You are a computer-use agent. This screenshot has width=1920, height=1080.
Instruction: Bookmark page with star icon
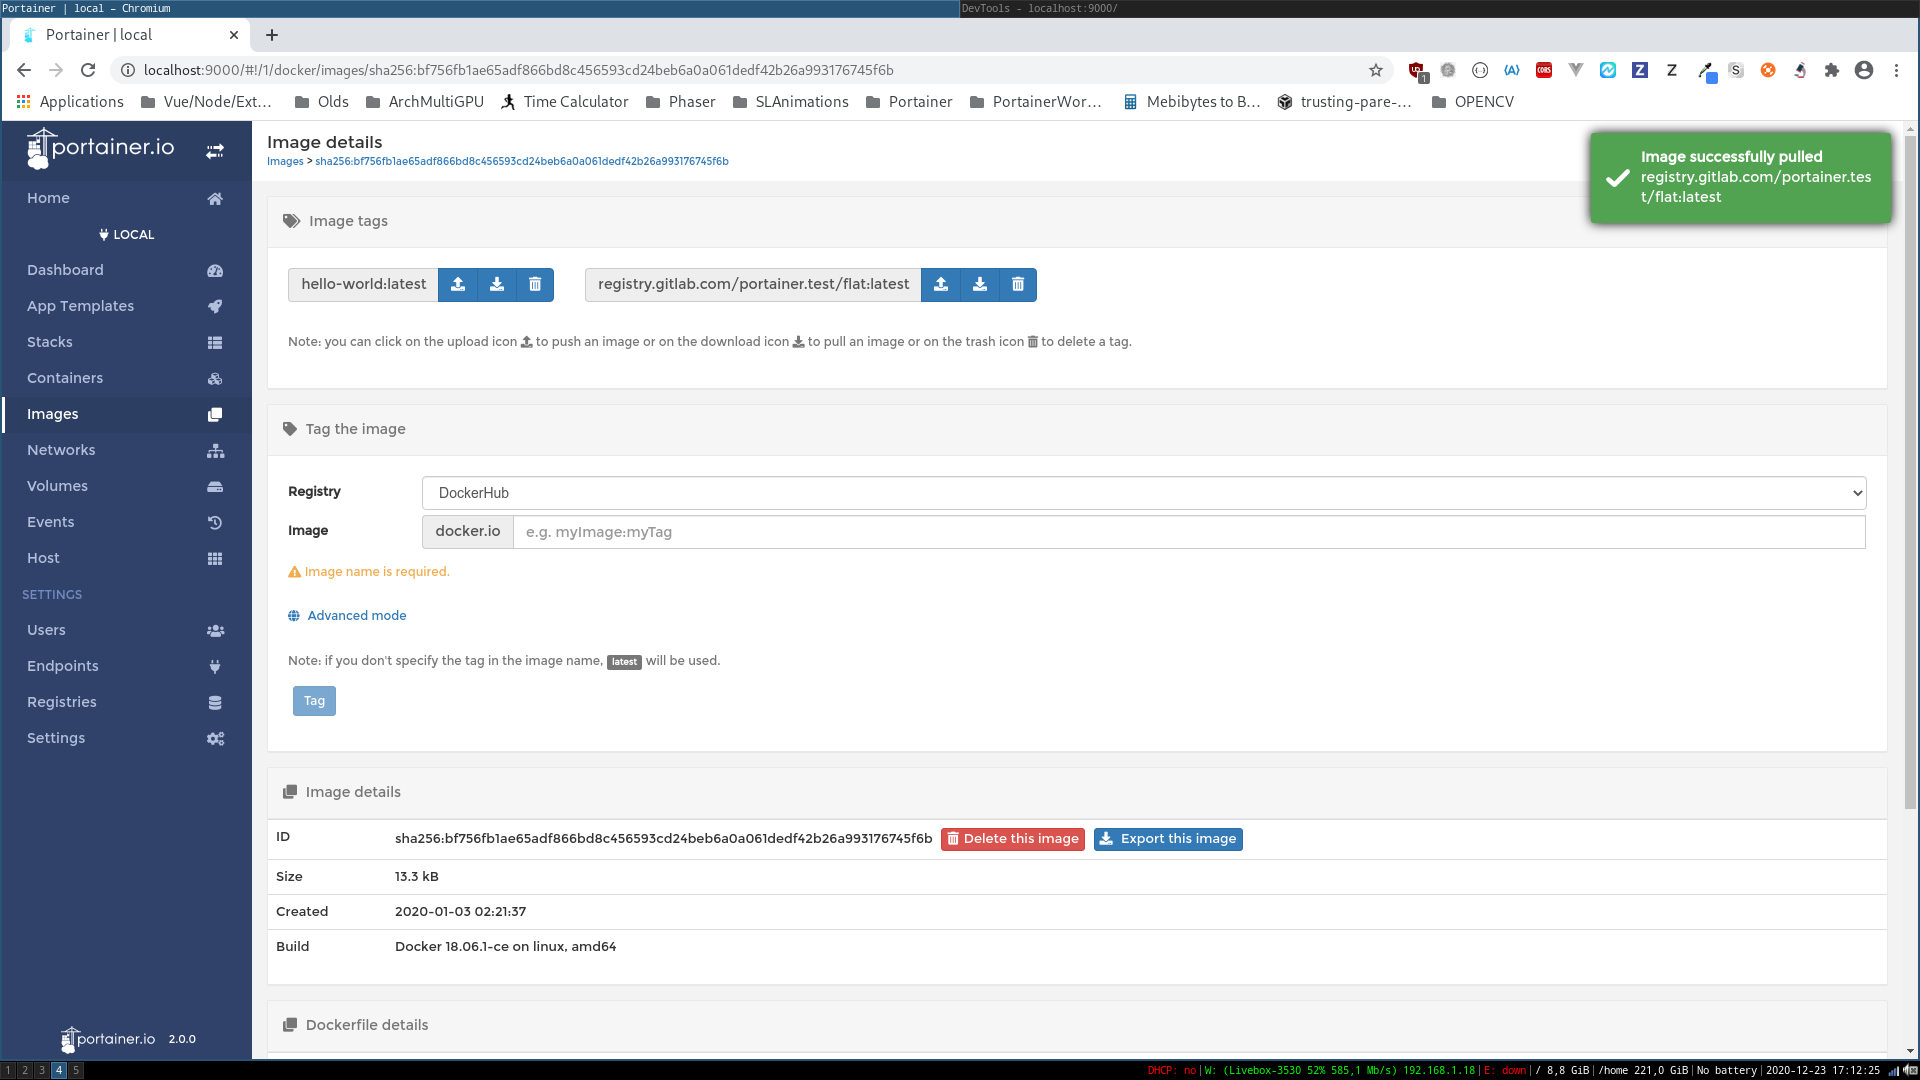(x=1376, y=70)
